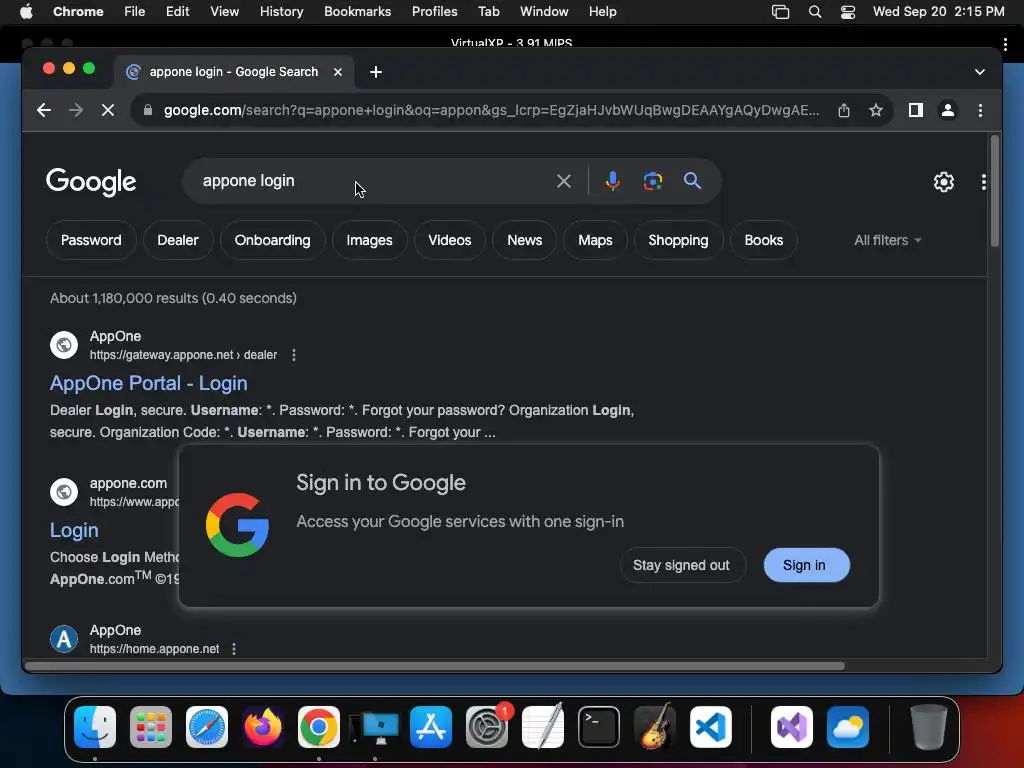Open the File menu
1024x768 pixels.
click(135, 12)
